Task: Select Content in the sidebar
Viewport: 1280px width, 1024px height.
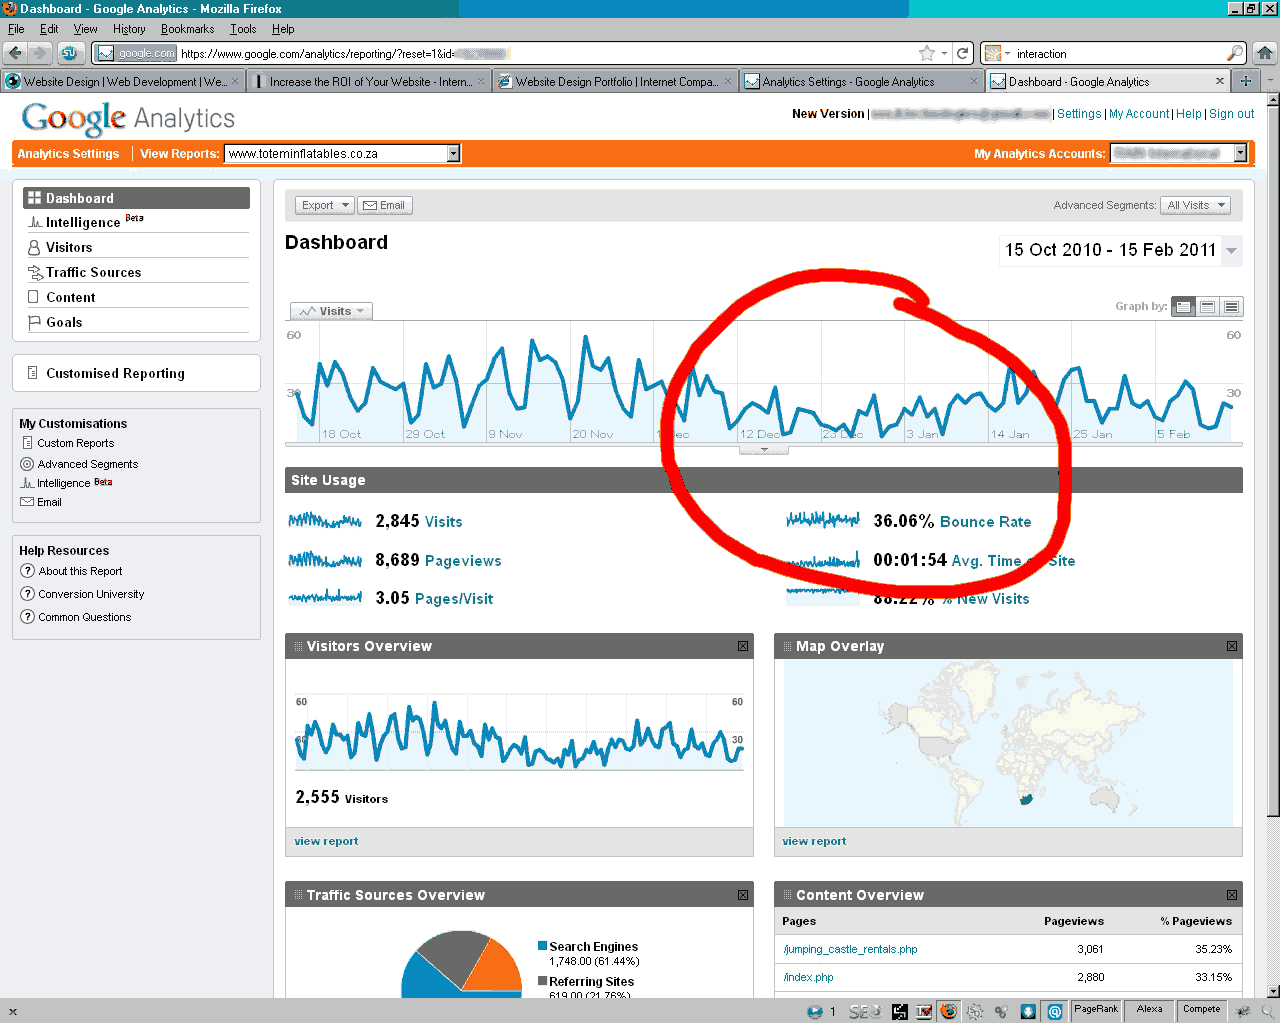Action: 70,297
